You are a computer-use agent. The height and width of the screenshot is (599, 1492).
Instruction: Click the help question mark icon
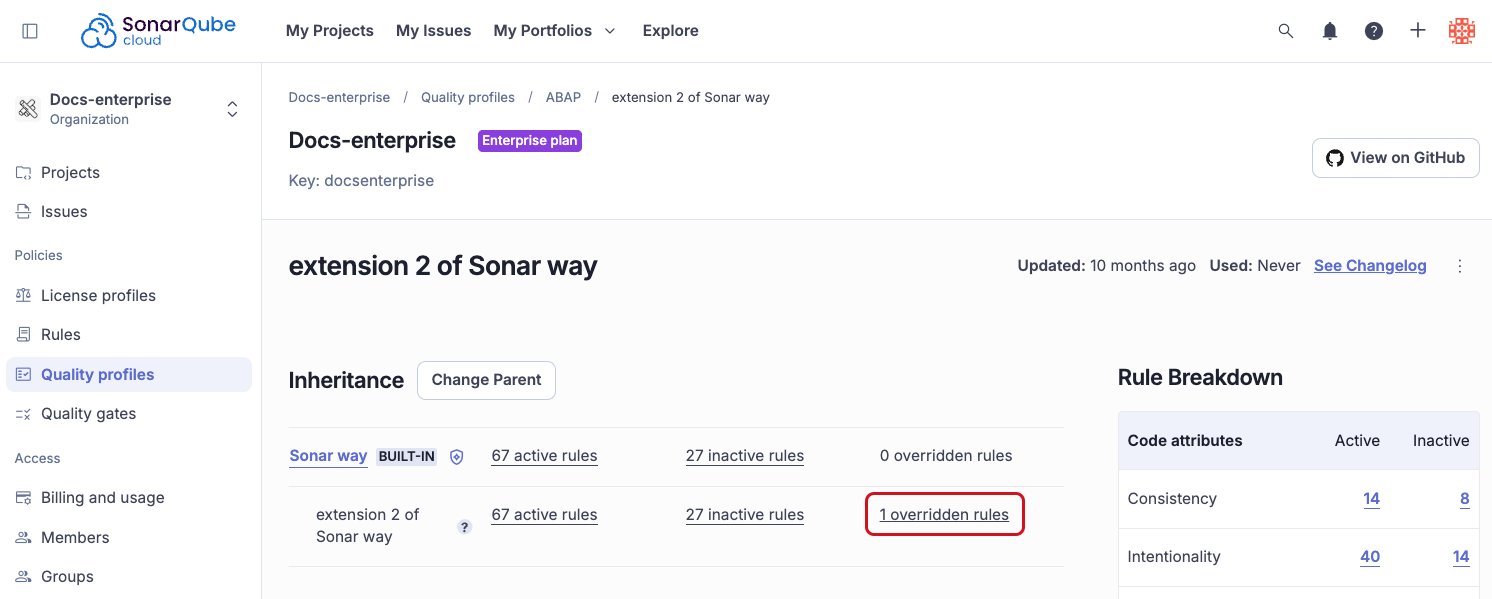tap(1374, 31)
